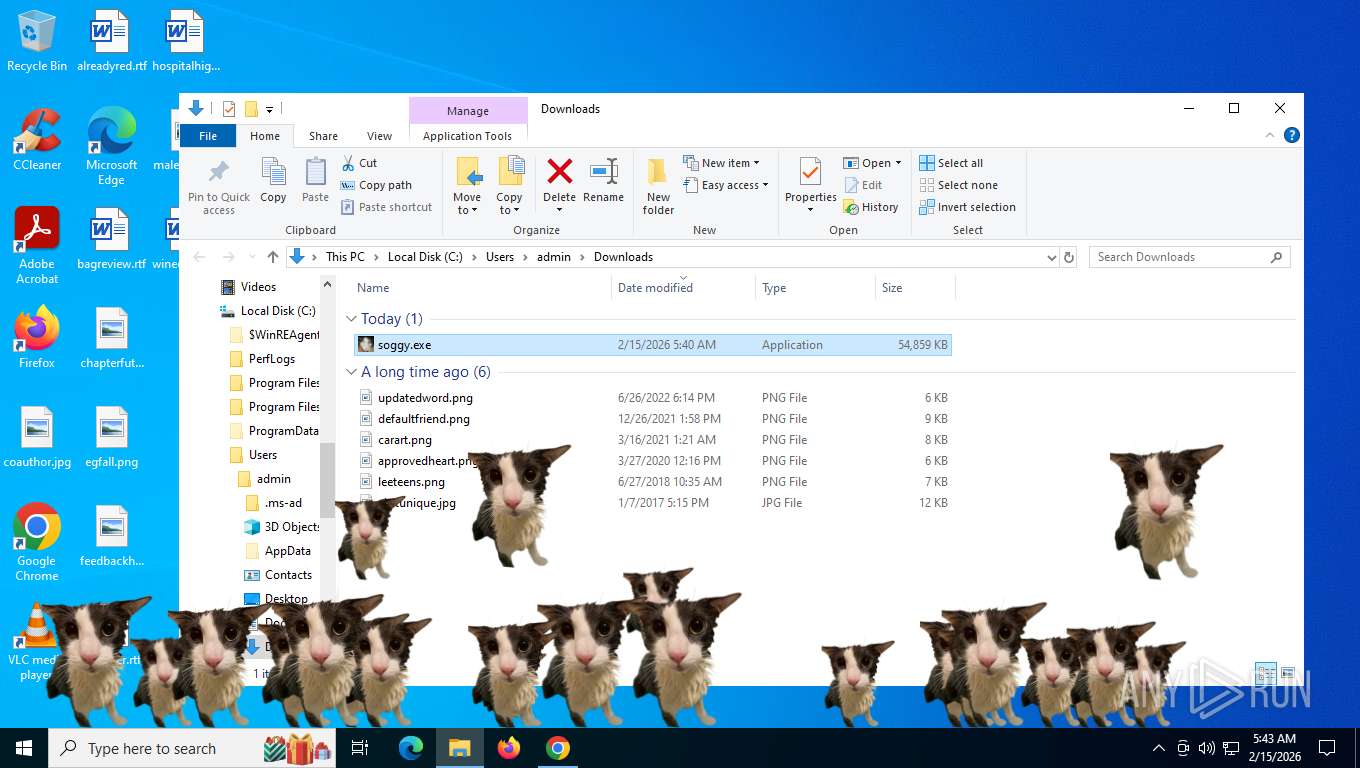Viewport: 1360px width, 768px height.
Task: Open recent locations dropdown arrow
Action: tap(251, 257)
